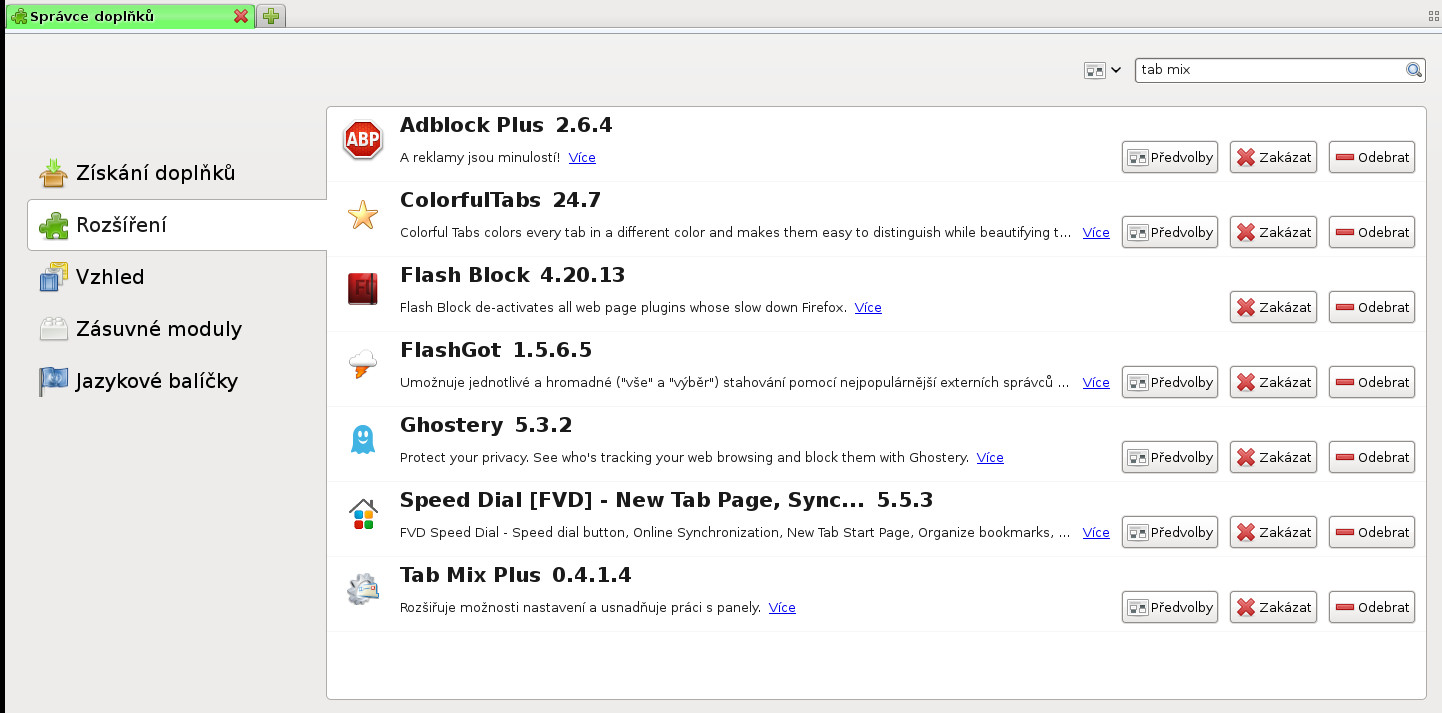Viewport: 1442px width, 713px height.
Task: Click the Jazykové balíčky flag icon
Action: coord(53,381)
